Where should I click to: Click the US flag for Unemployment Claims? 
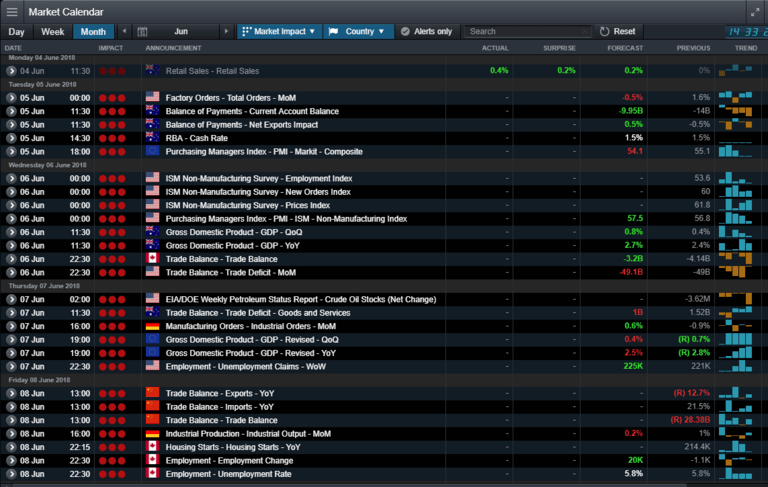pyautogui.click(x=152, y=365)
